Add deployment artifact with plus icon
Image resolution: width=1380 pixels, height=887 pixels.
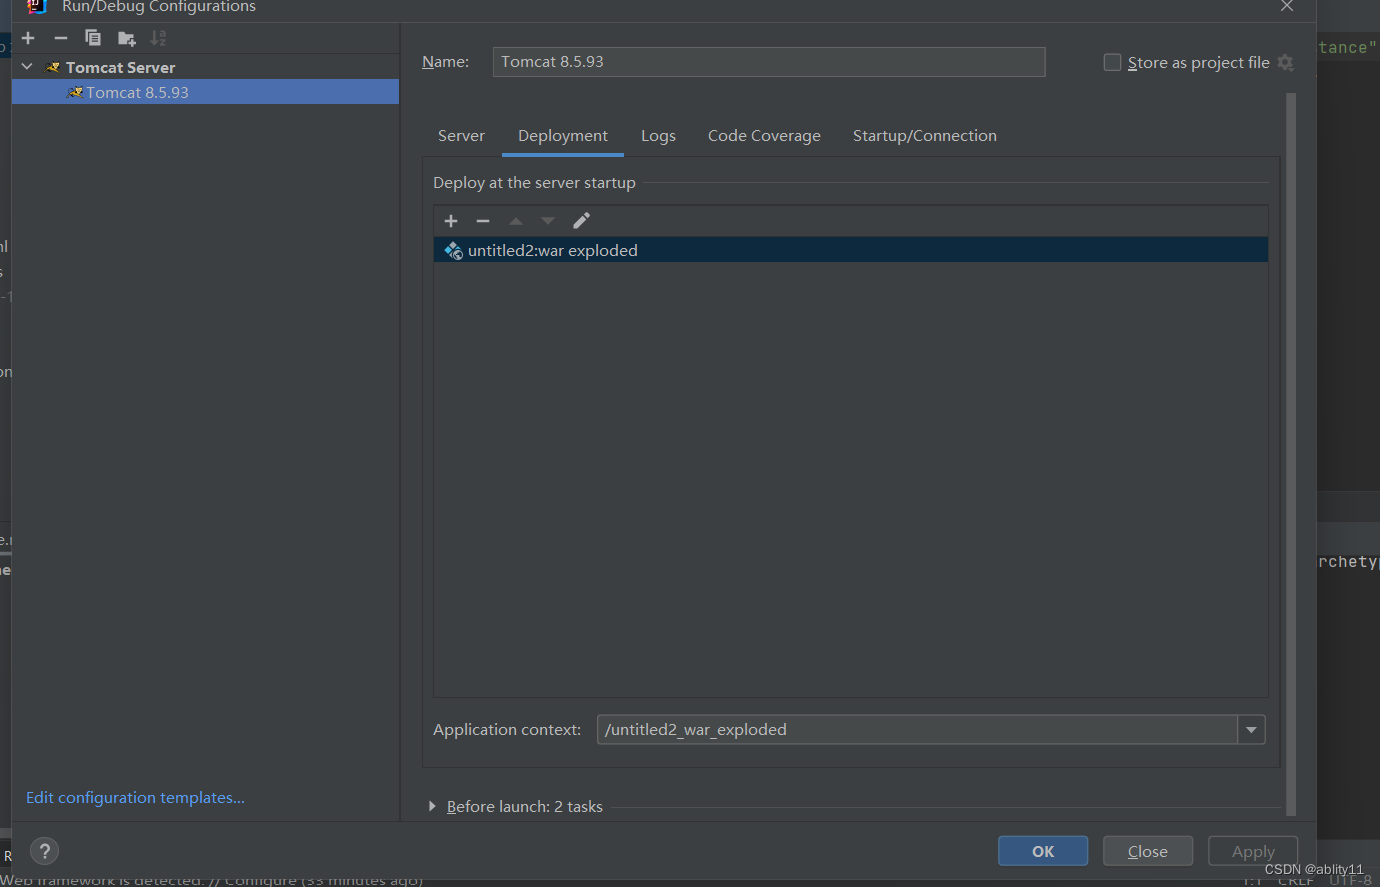pyautogui.click(x=451, y=221)
